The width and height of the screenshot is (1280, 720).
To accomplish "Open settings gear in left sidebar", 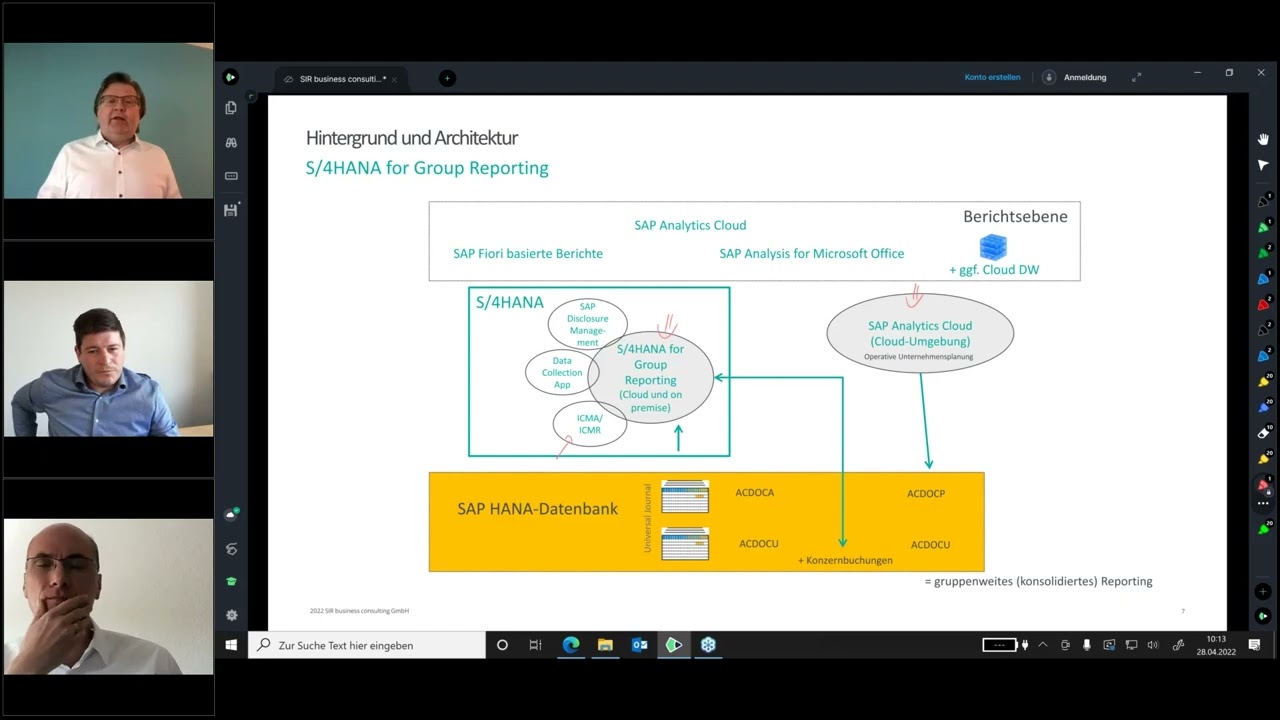I will tap(231, 615).
